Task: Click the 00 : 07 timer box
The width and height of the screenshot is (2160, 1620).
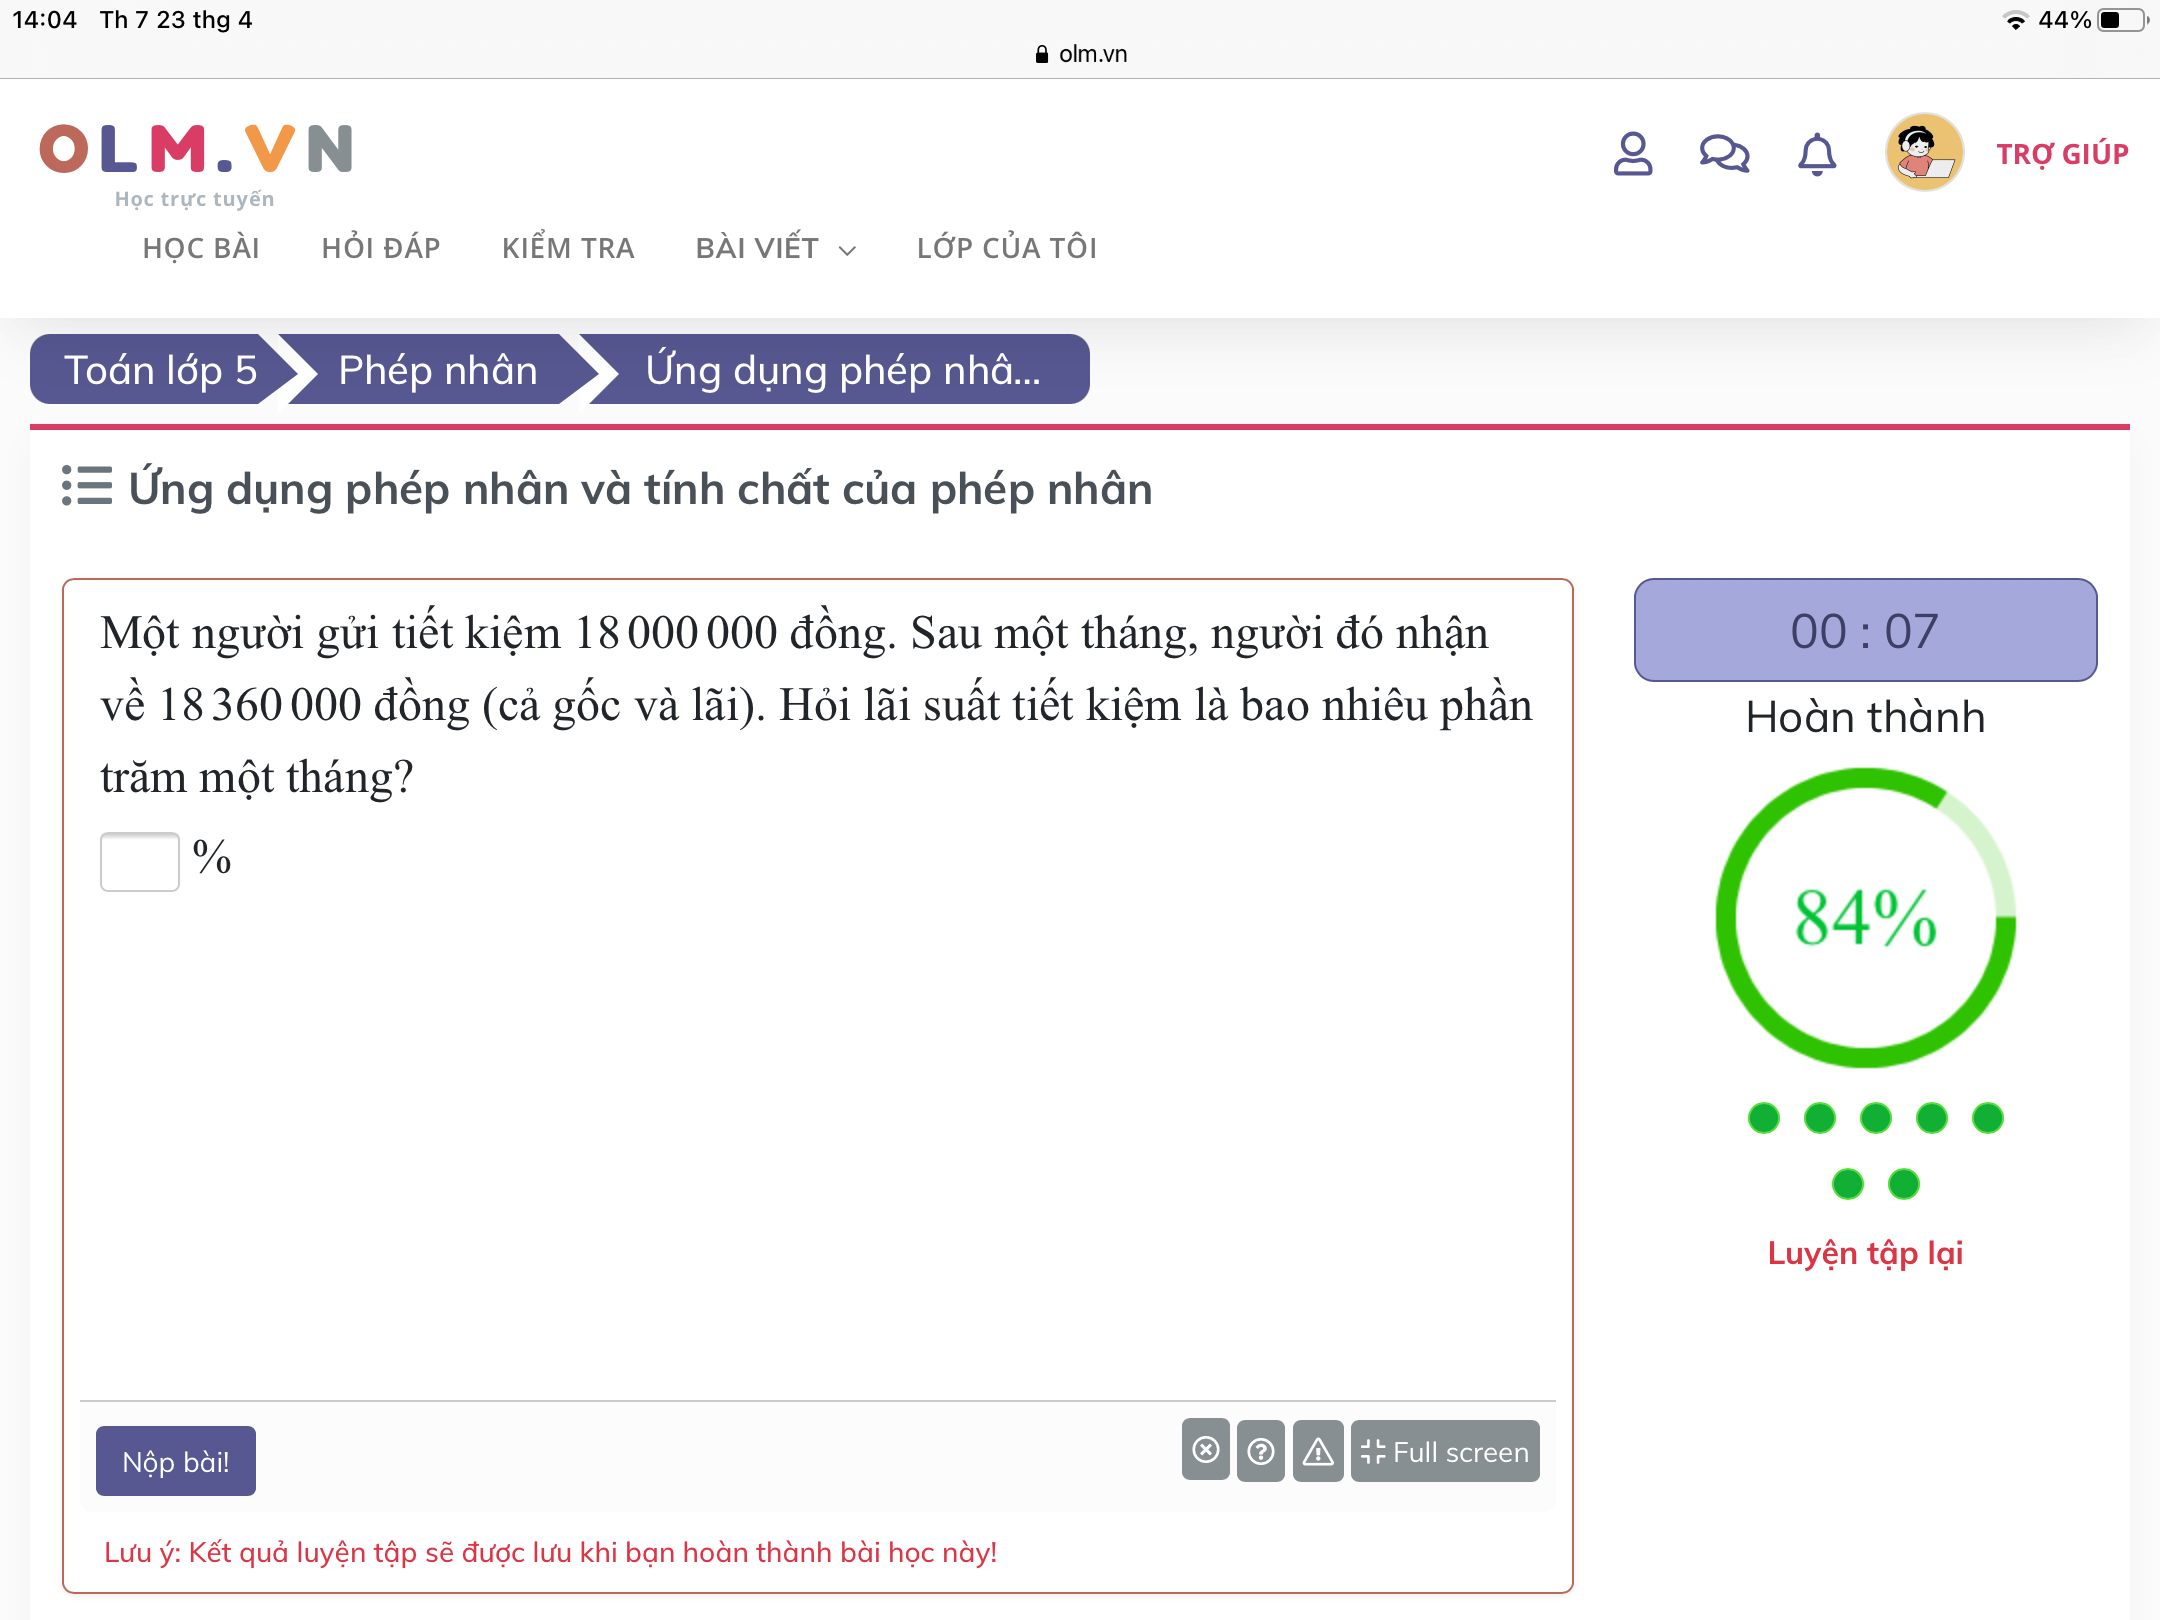Action: coord(1865,630)
